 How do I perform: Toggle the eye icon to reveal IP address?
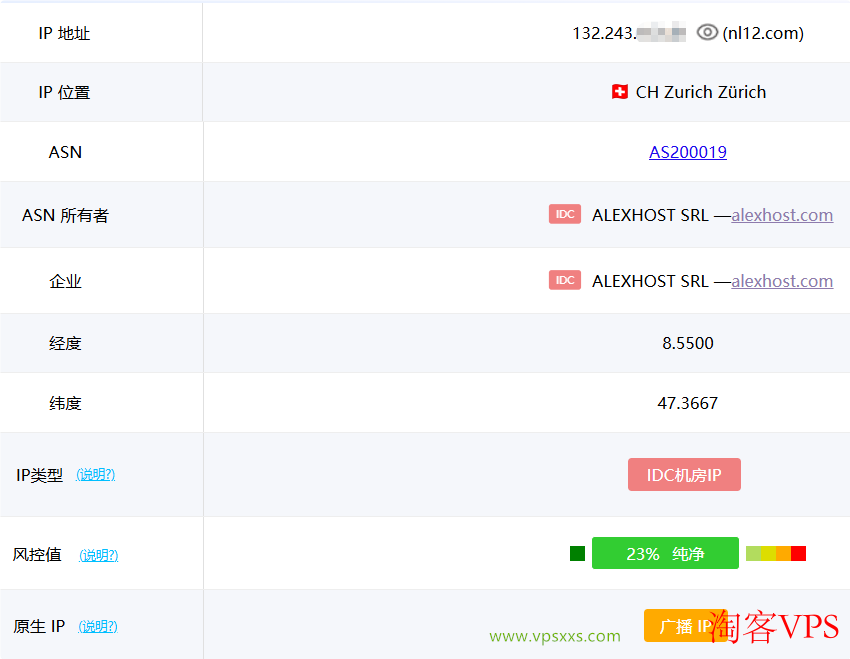pyautogui.click(x=707, y=33)
